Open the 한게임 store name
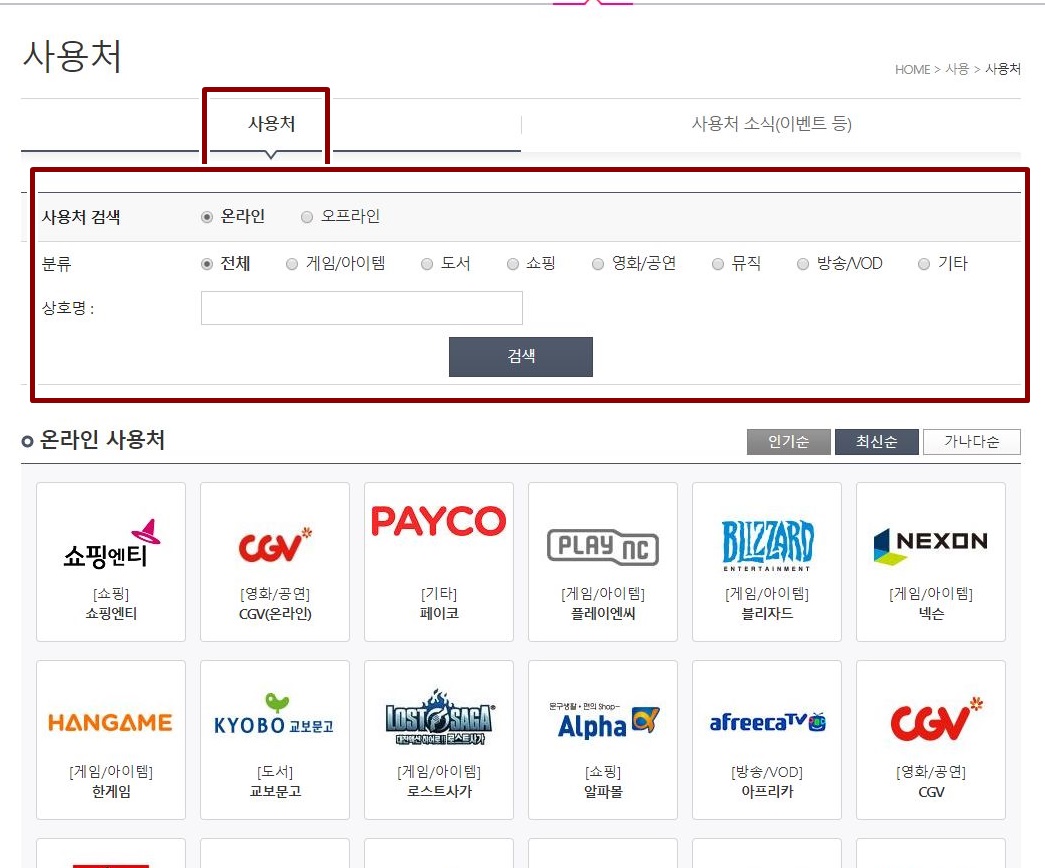Image resolution: width=1045 pixels, height=868 pixels. click(x=111, y=791)
